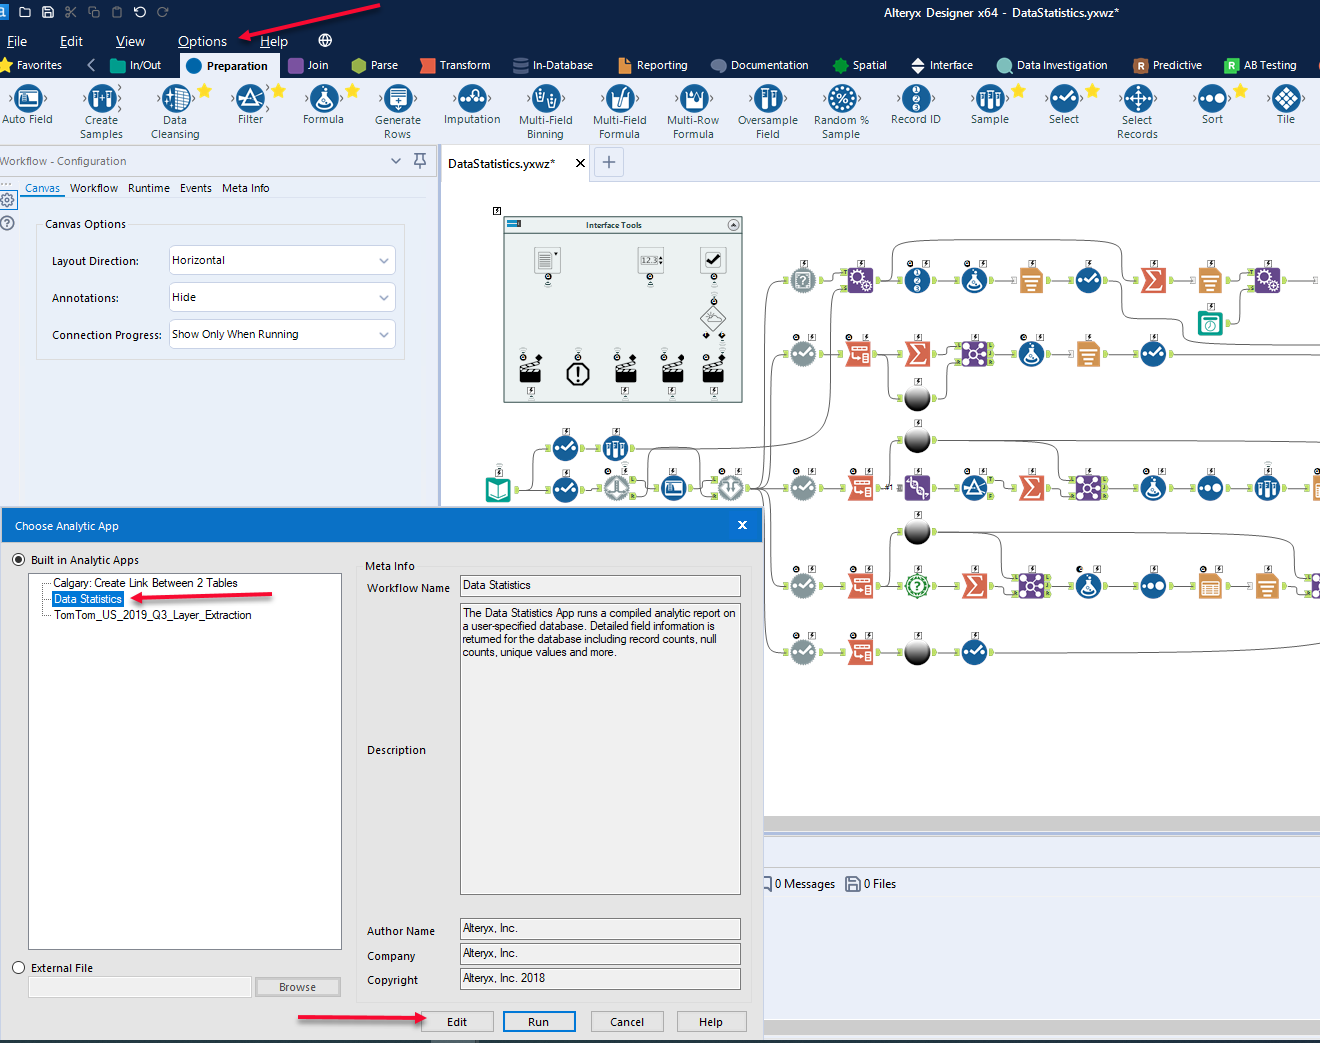The height and width of the screenshot is (1043, 1320).
Task: Run the Data Statistics app
Action: click(x=539, y=1021)
